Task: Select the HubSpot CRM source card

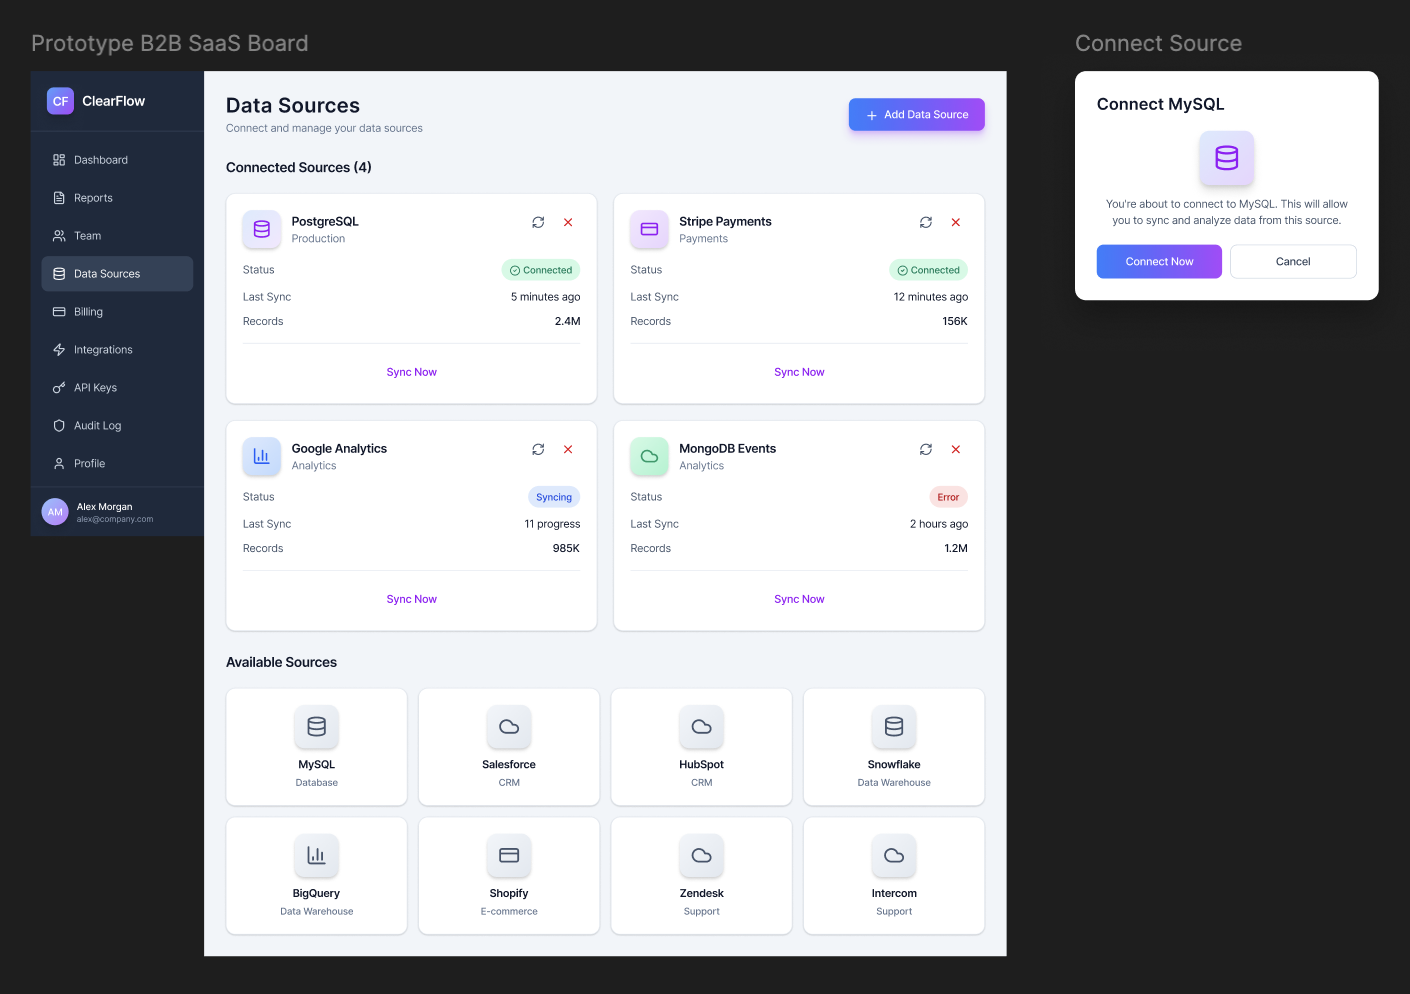Action: [702, 747]
